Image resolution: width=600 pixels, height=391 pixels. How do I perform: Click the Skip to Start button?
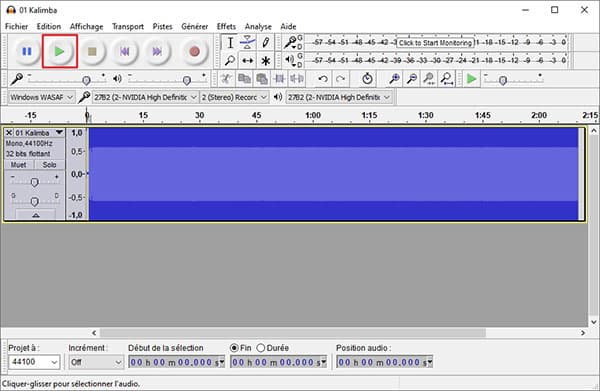click(x=124, y=51)
